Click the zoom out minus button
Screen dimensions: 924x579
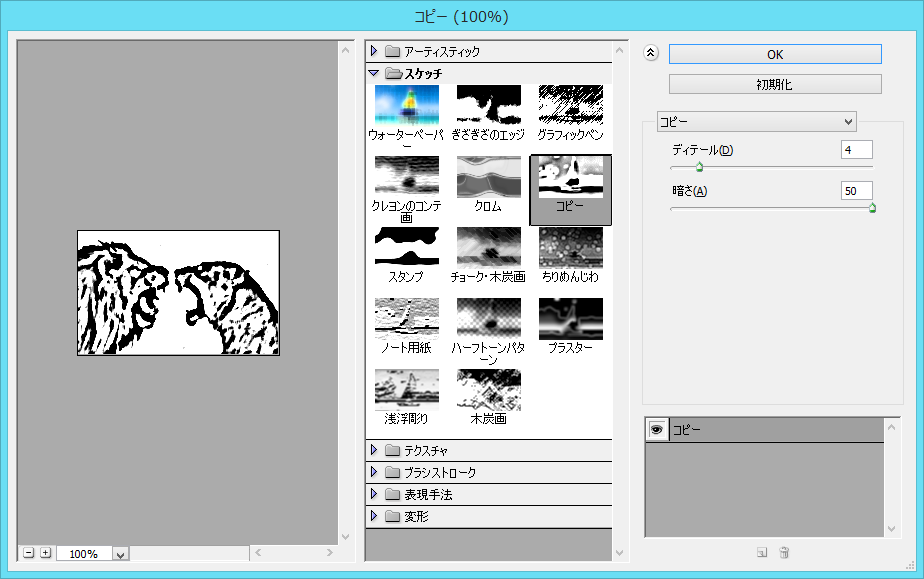(x=29, y=553)
